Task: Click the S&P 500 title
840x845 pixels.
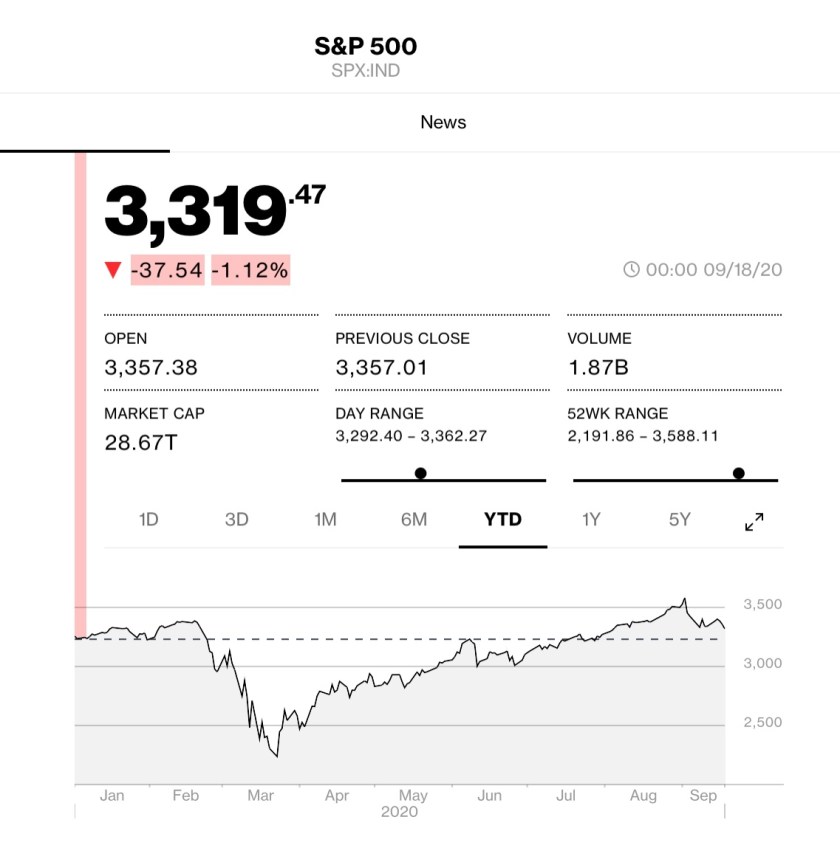Action: click(x=366, y=46)
